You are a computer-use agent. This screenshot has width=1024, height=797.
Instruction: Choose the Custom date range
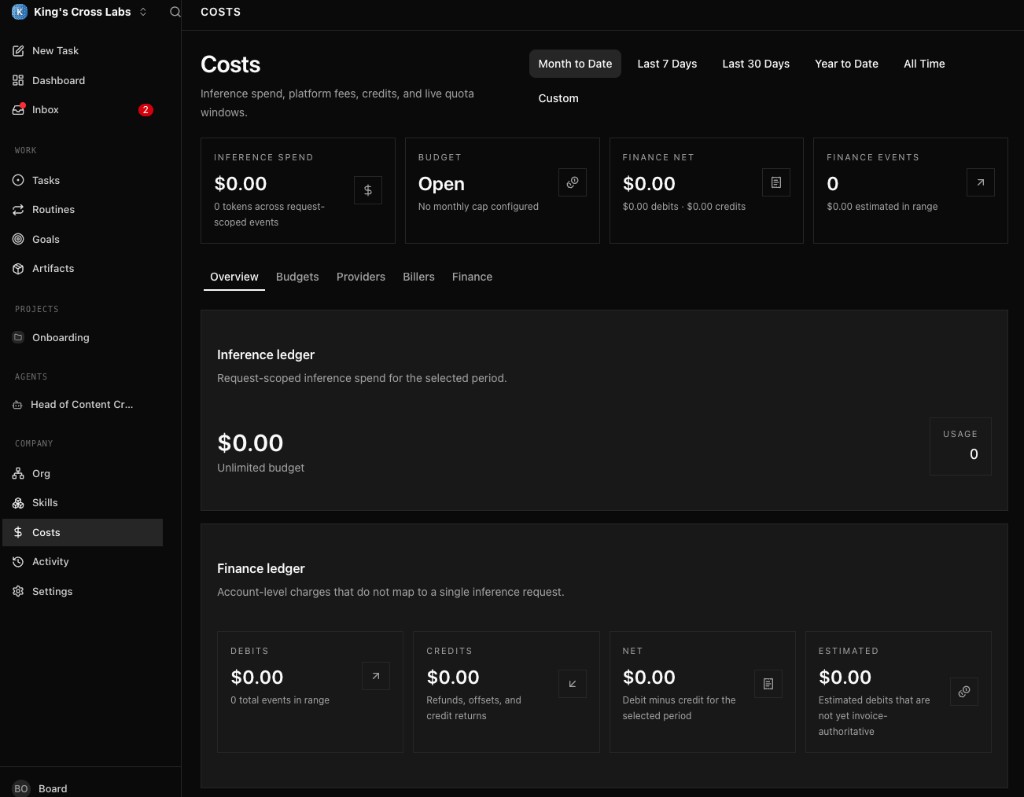pos(558,99)
